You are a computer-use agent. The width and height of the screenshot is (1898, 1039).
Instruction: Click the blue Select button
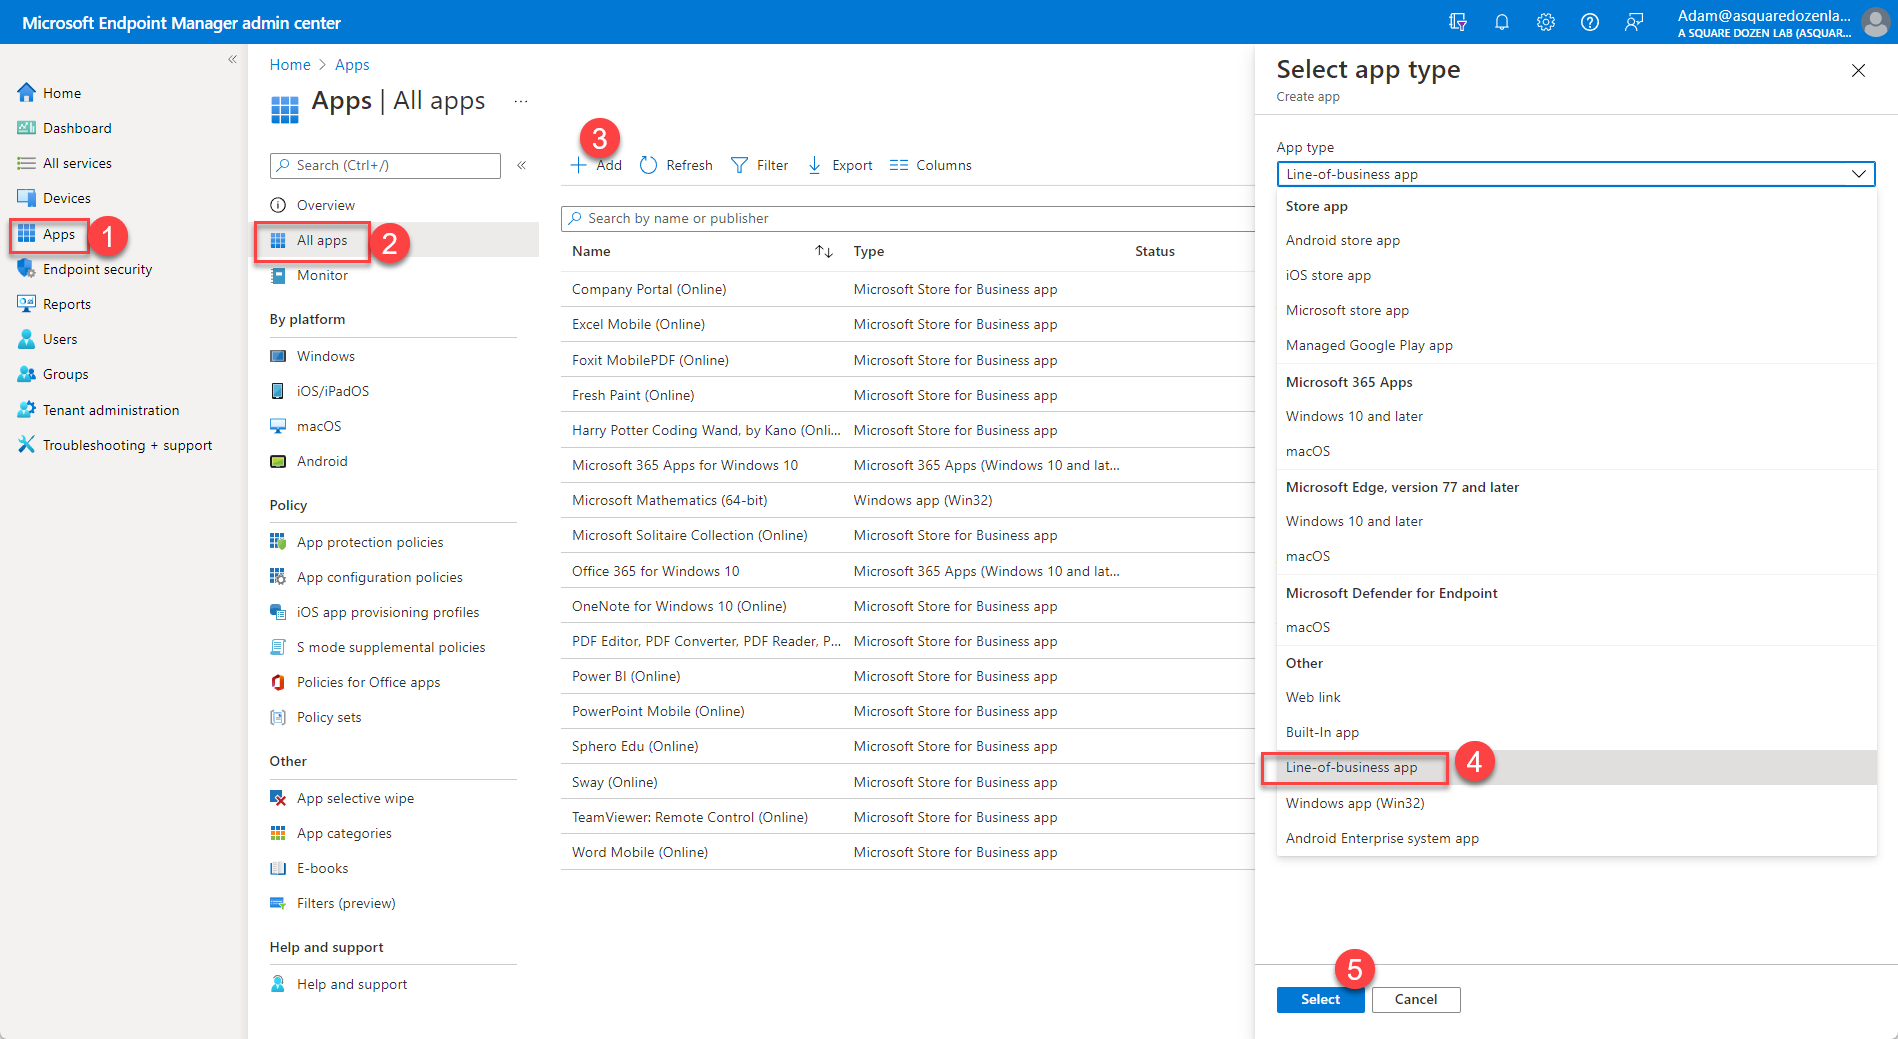click(x=1320, y=999)
